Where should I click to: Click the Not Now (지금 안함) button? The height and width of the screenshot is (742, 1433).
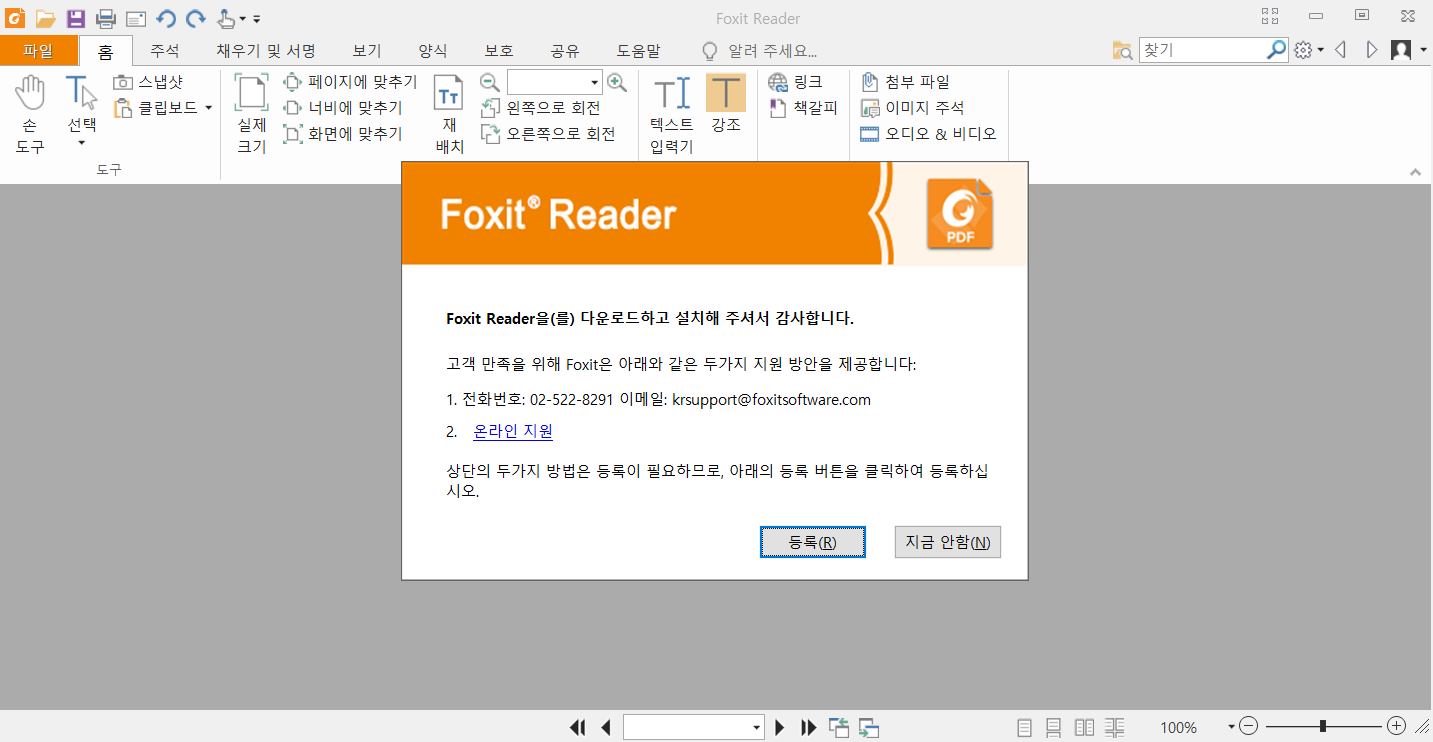tap(947, 542)
